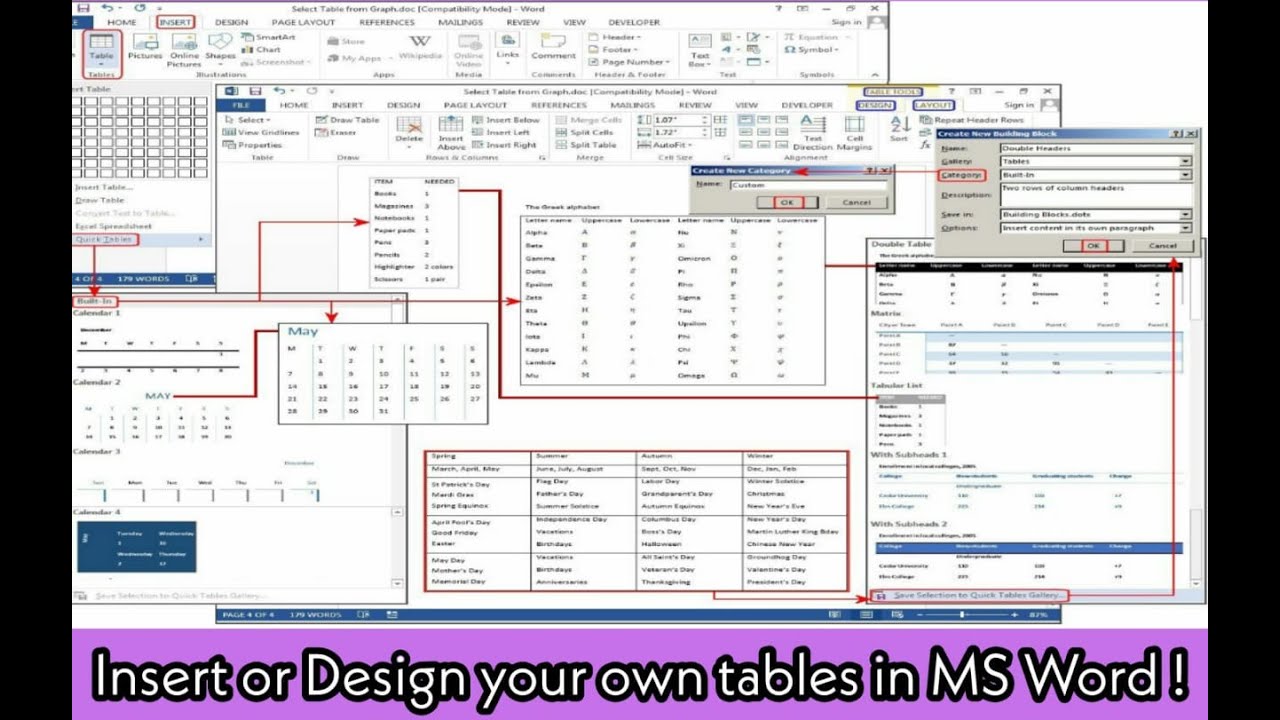Click the Online Video icon in the Media group
This screenshot has height=720, width=1280.
[x=468, y=51]
